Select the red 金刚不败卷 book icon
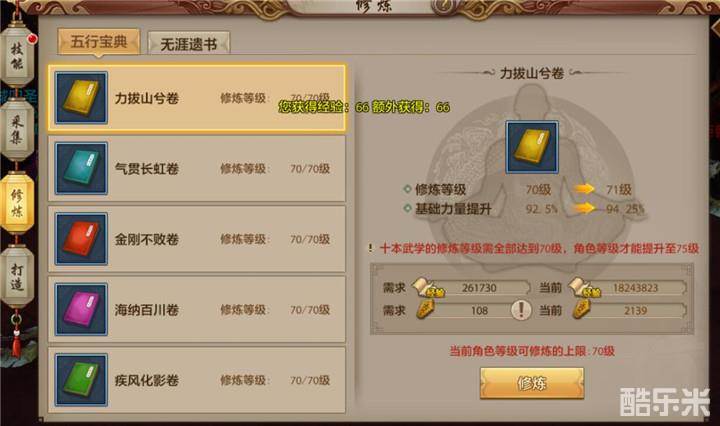720x426 pixels. click(81, 239)
